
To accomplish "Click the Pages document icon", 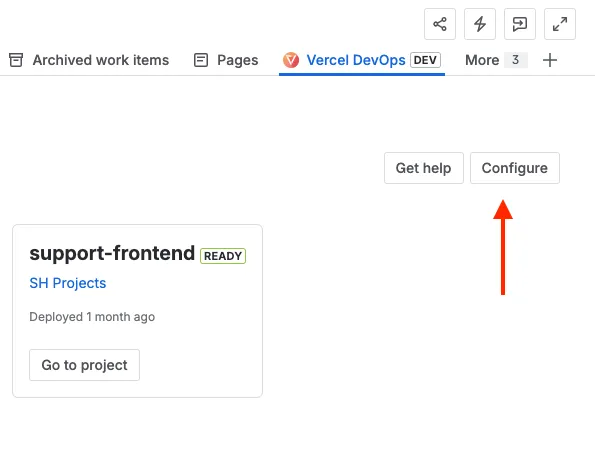I will (201, 60).
